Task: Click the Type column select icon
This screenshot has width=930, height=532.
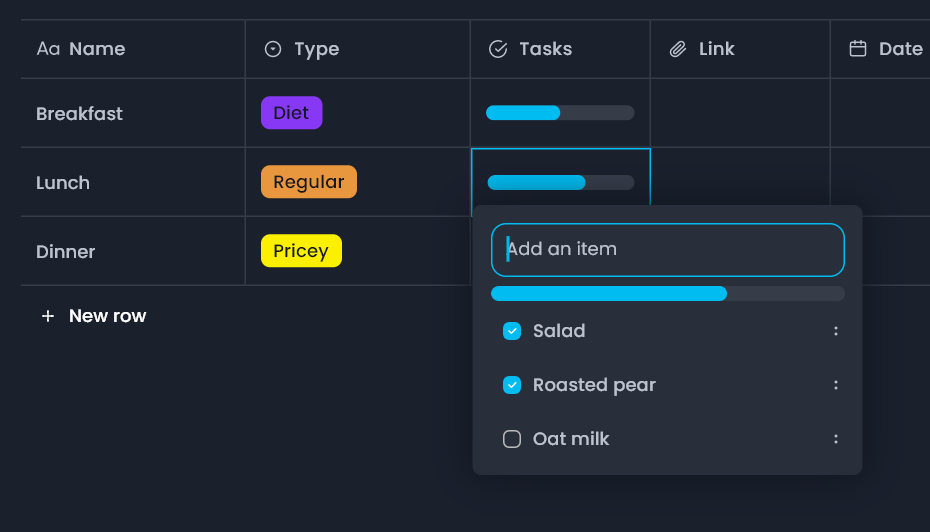Action: point(273,49)
